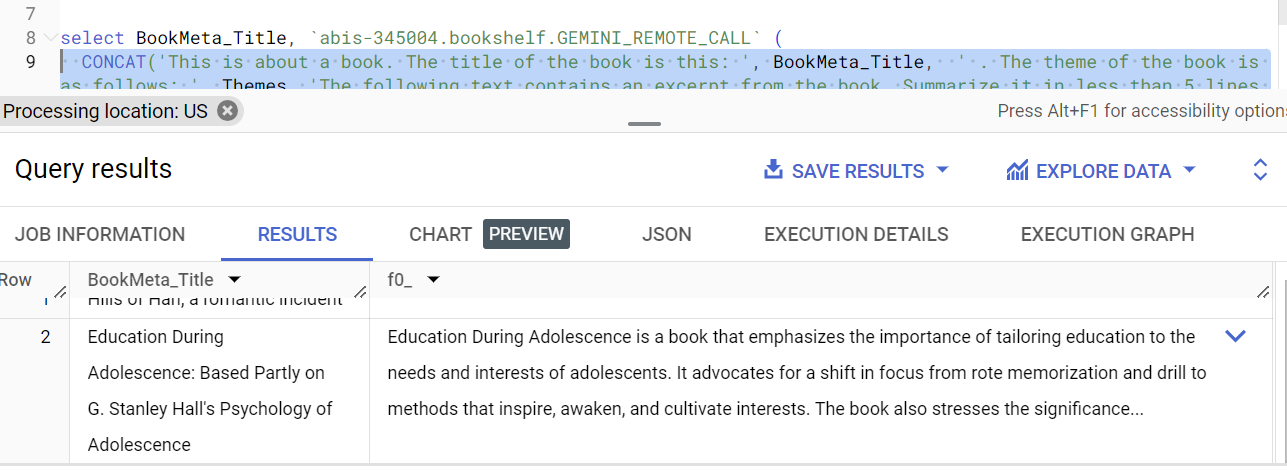The width and height of the screenshot is (1287, 476).
Task: Expand row 2 f0_ cell with chevron
Action: [x=1235, y=337]
